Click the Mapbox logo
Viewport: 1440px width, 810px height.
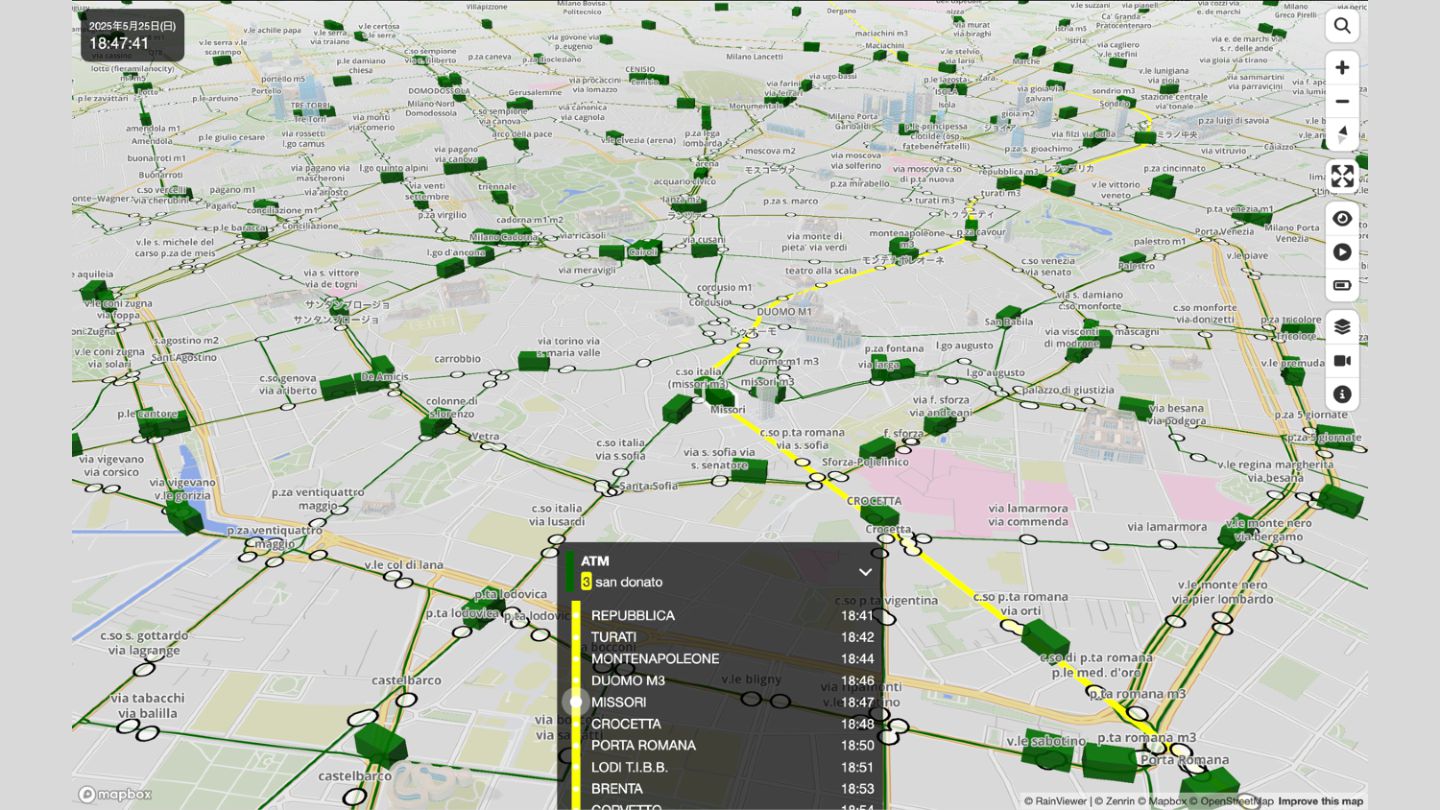tap(115, 795)
